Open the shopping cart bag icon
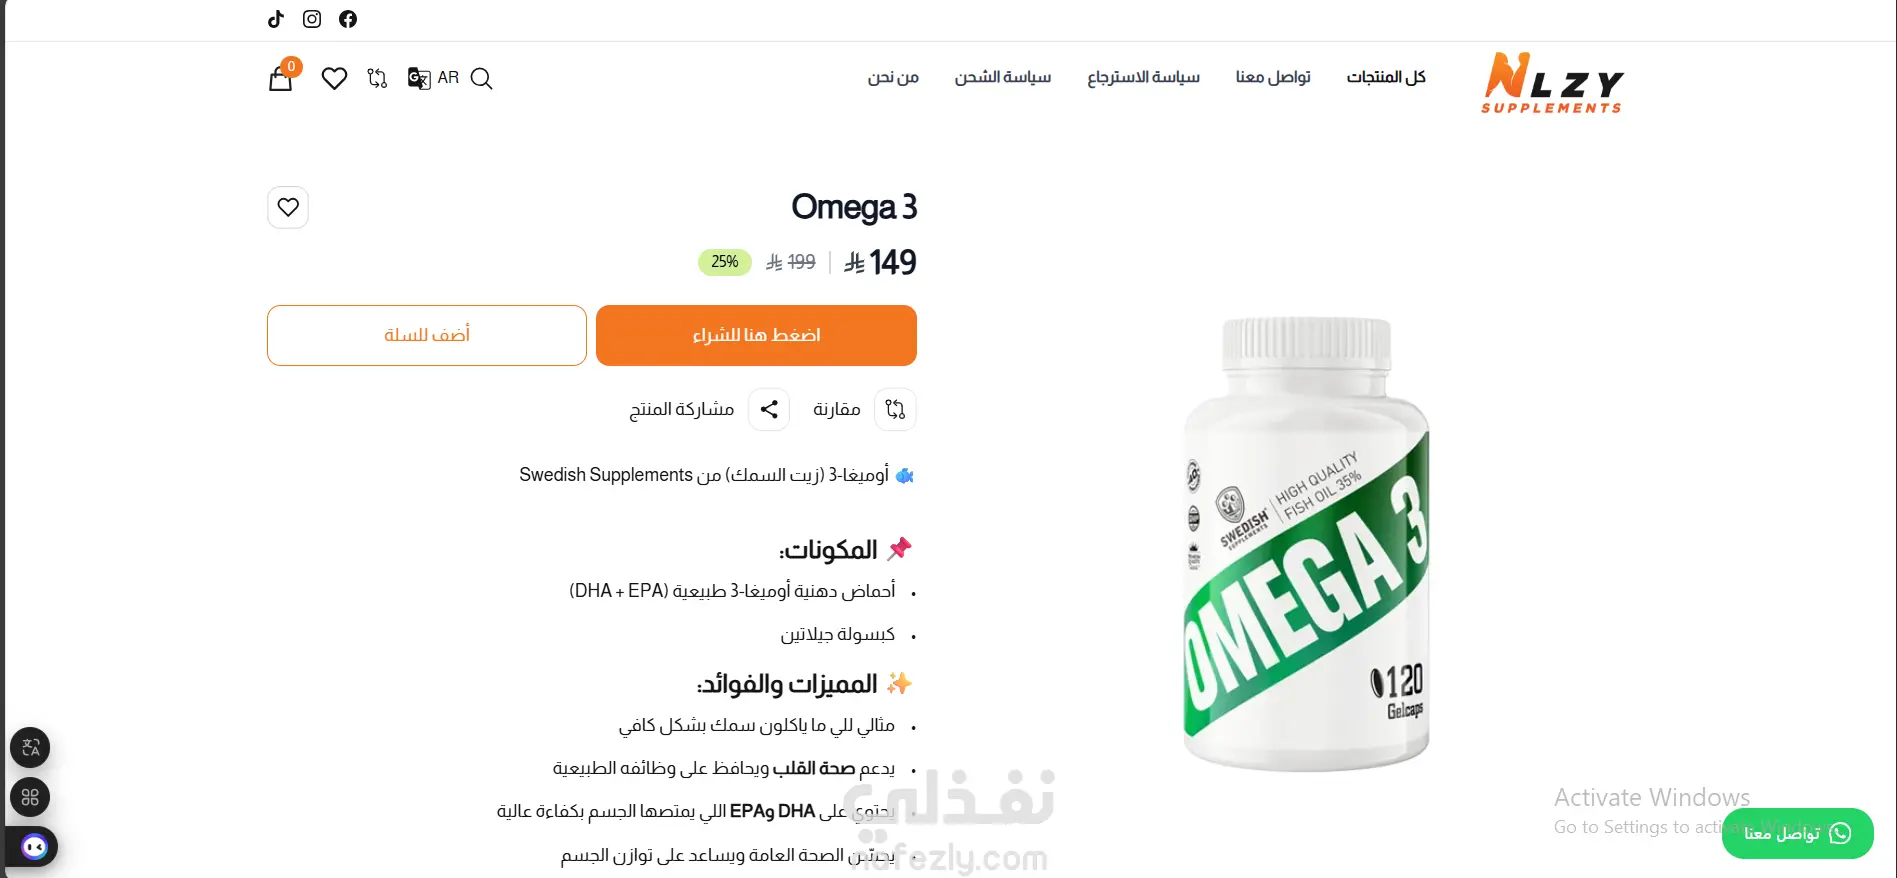Viewport: 1897px width, 878px height. point(281,78)
